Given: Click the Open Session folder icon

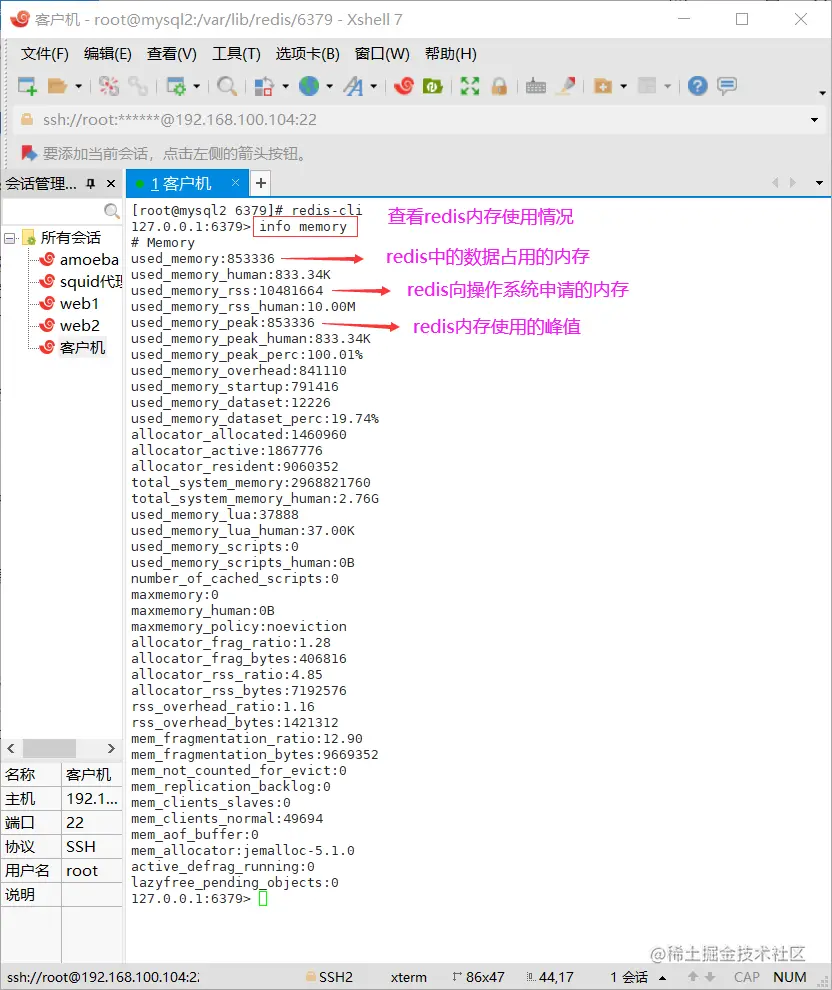Looking at the screenshot, I should tap(57, 86).
